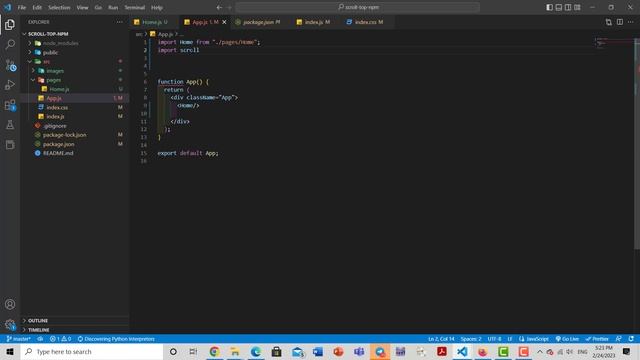Click the editor vertical scrollbar
Screen dimensions: 640x360
637,143
